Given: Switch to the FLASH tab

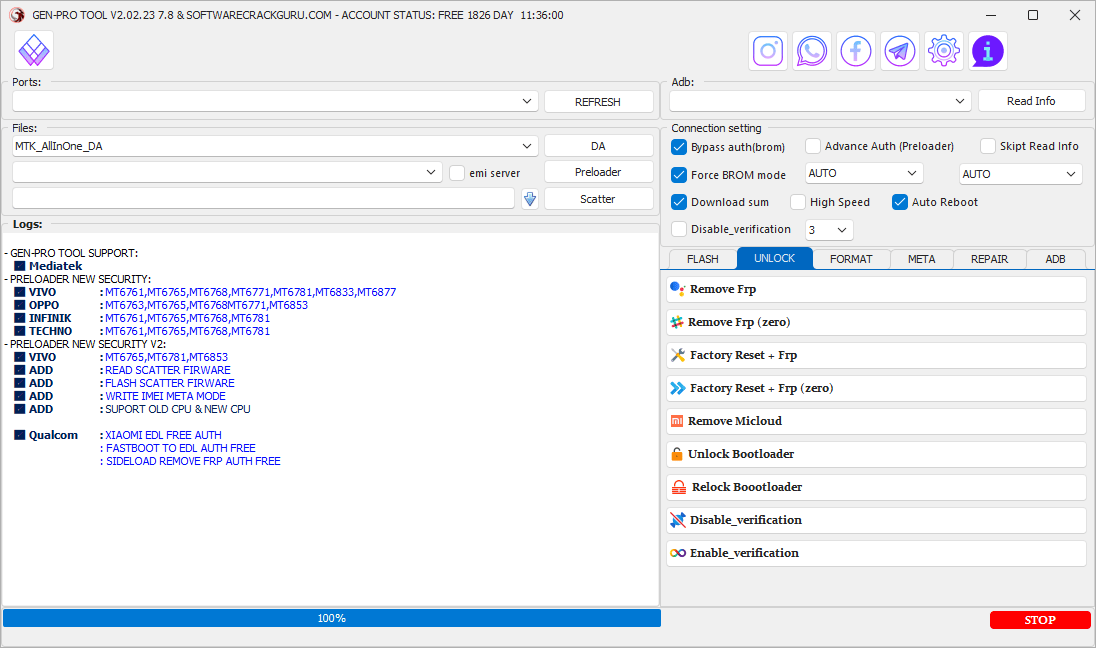Looking at the screenshot, I should [702, 259].
